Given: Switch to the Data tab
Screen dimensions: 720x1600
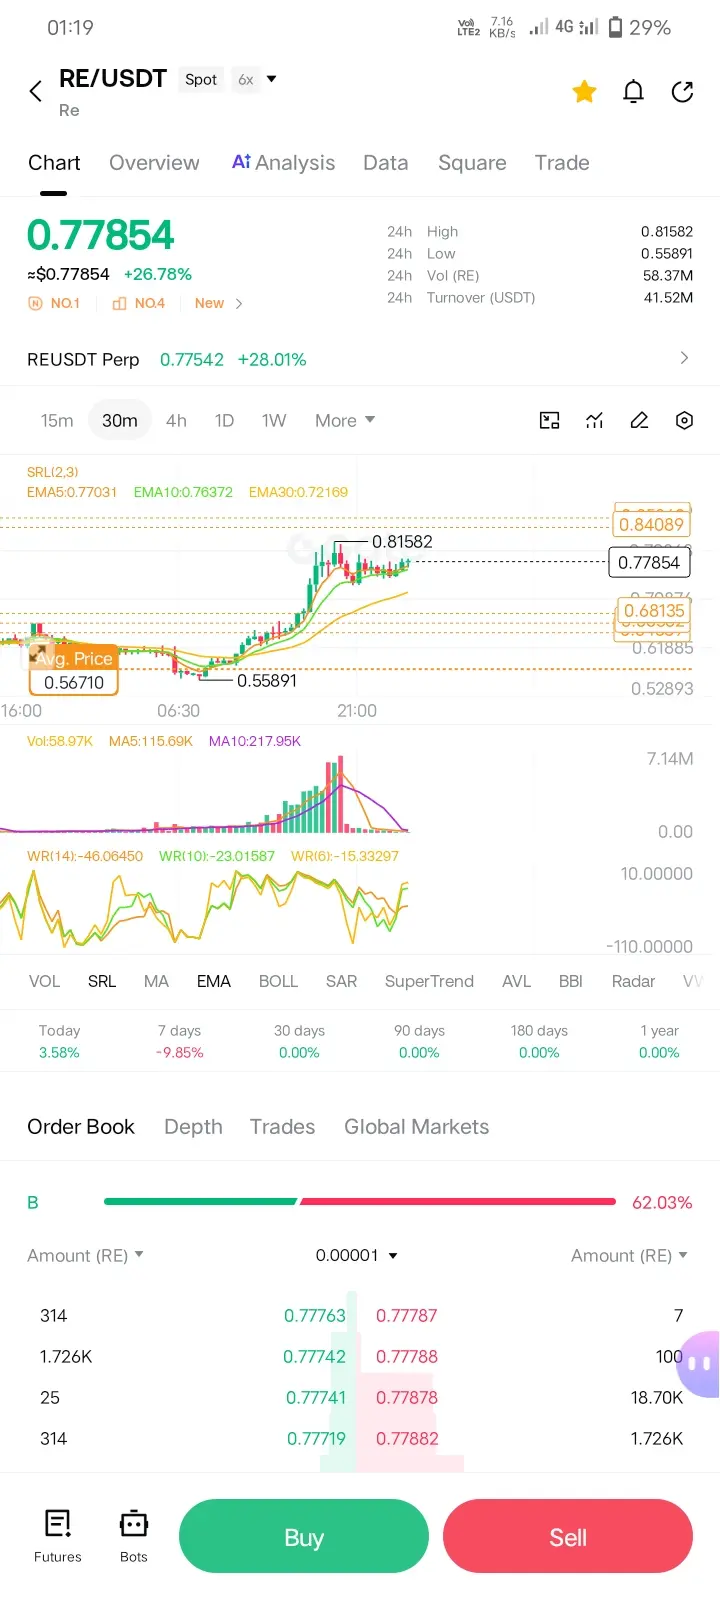Looking at the screenshot, I should 385,163.
